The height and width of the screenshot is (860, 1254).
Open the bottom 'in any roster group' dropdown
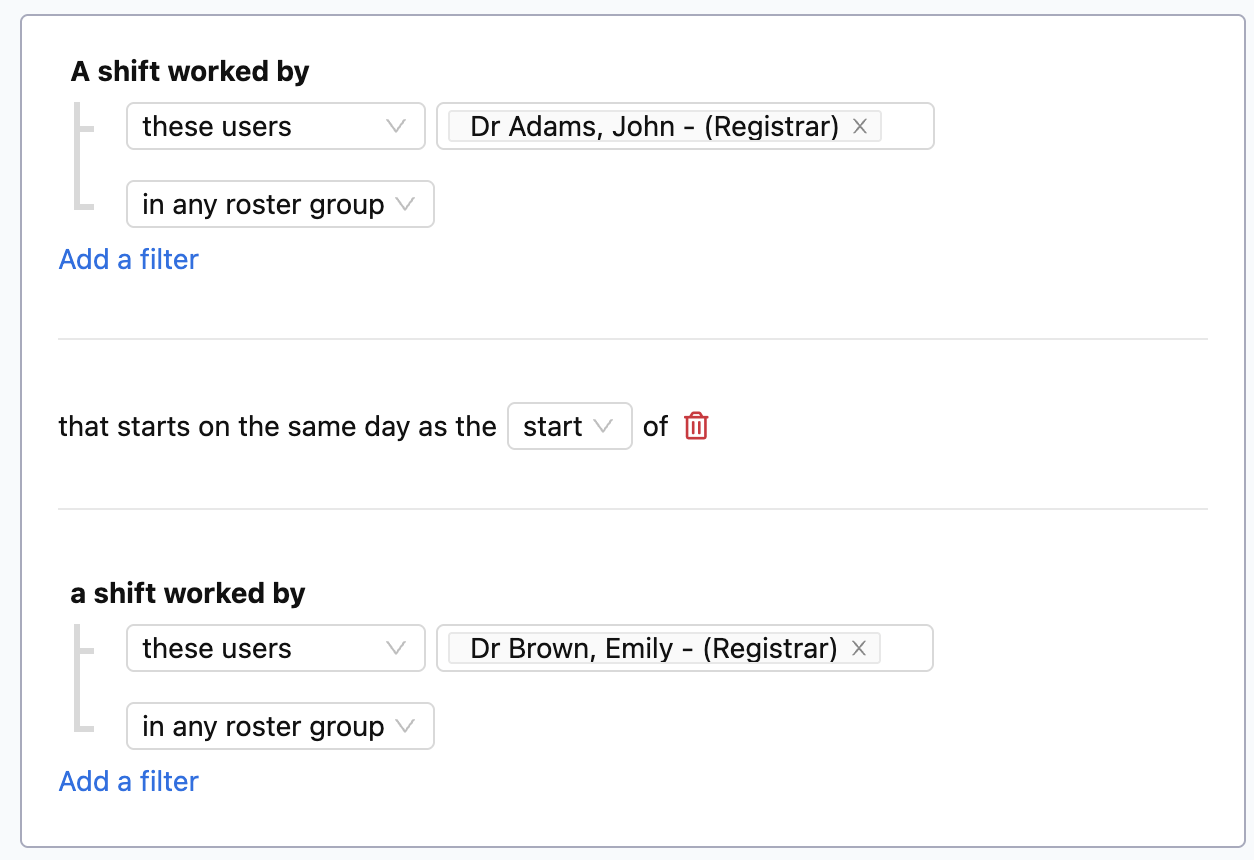[x=280, y=726]
